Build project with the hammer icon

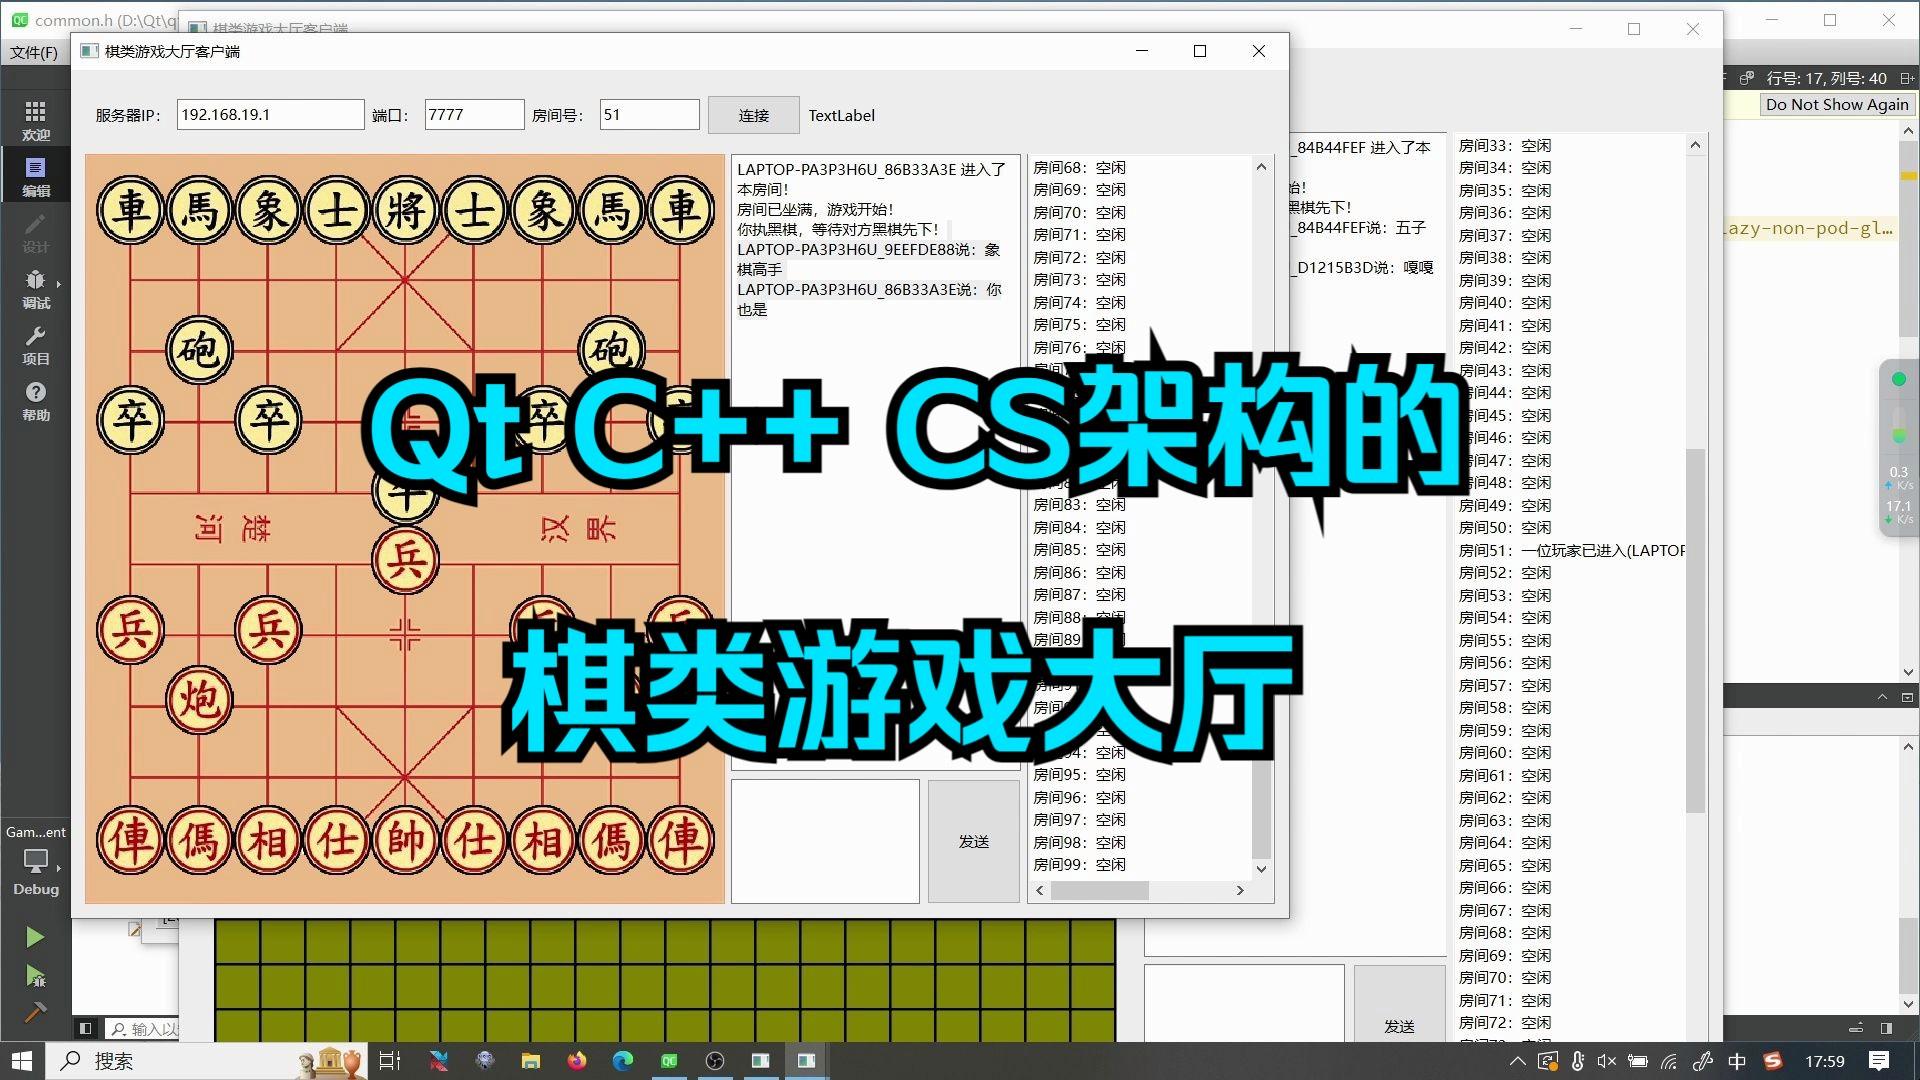coord(35,1012)
